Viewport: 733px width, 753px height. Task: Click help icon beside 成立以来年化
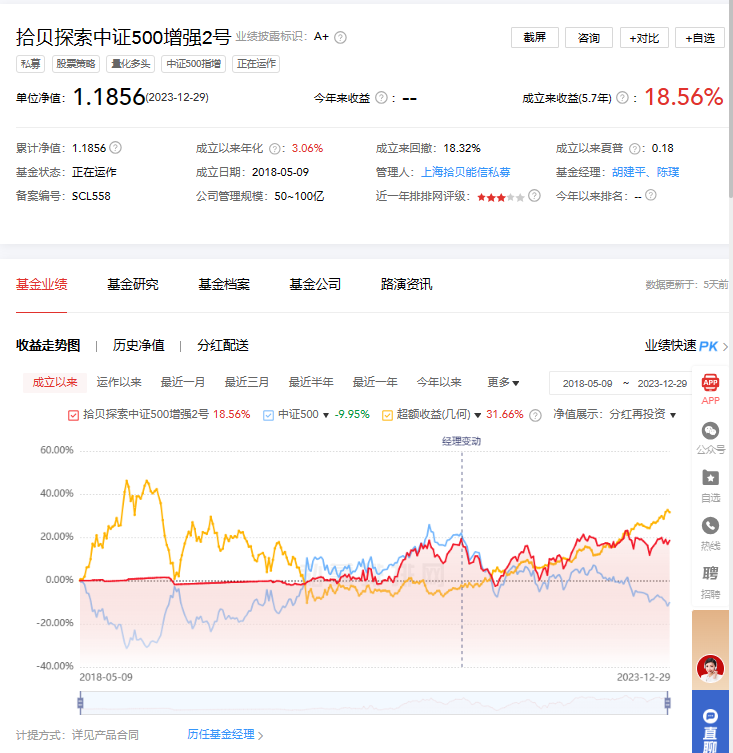point(274,149)
